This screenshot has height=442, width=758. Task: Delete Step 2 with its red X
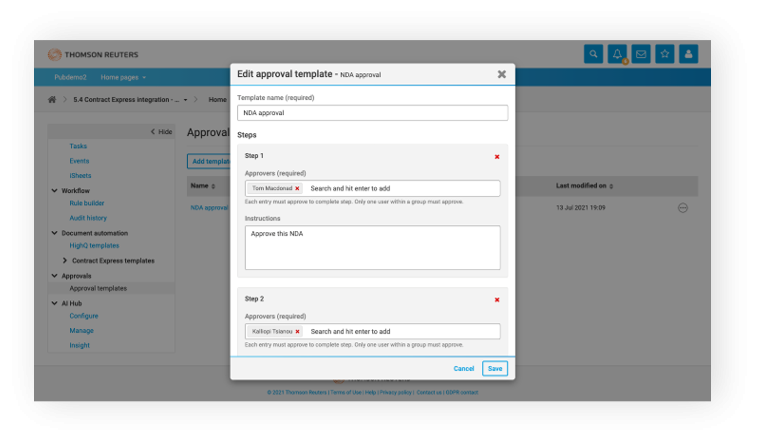(x=497, y=299)
